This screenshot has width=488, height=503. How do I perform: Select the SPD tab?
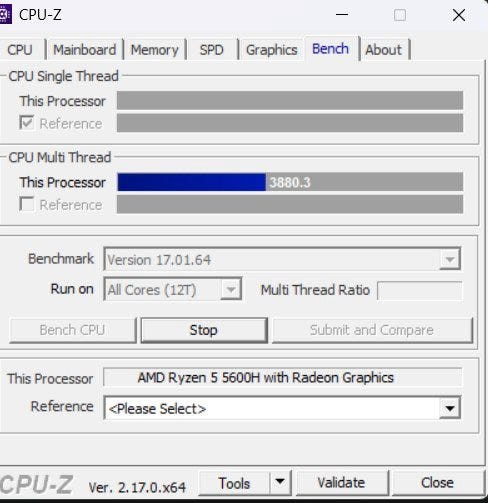pyautogui.click(x=212, y=50)
